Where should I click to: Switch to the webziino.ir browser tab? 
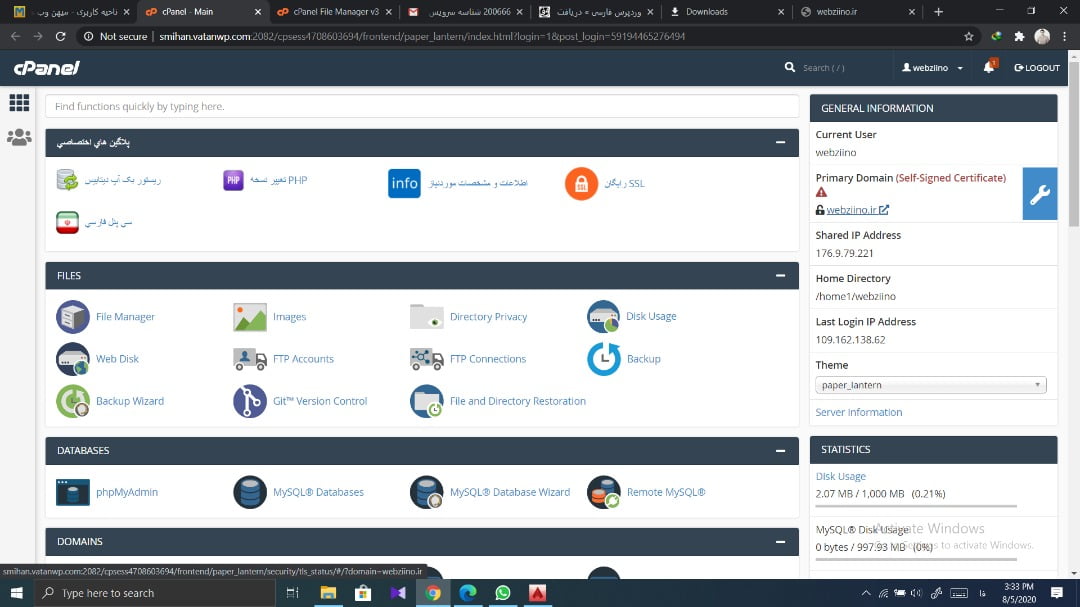pyautogui.click(x=858, y=12)
